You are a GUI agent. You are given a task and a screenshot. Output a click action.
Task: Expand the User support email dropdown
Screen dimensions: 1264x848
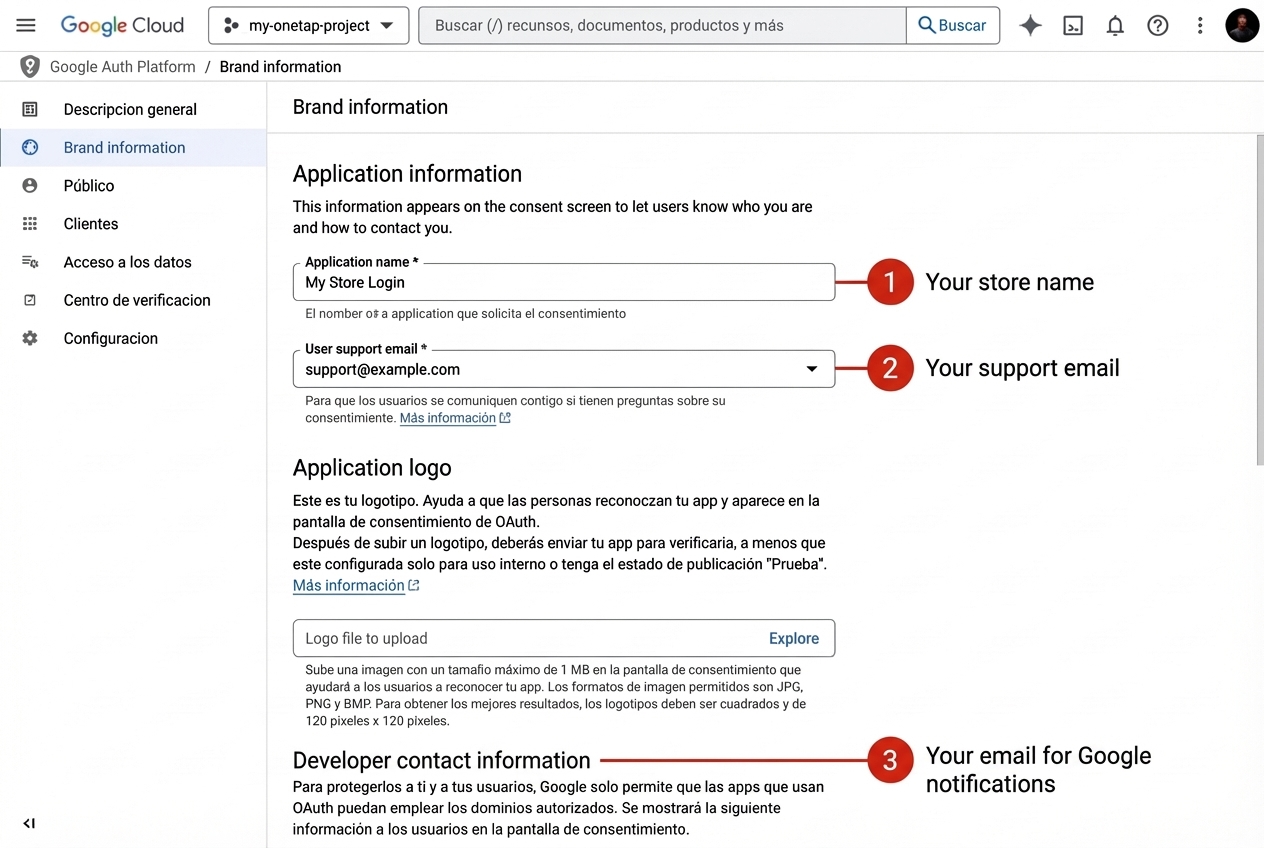tap(812, 368)
